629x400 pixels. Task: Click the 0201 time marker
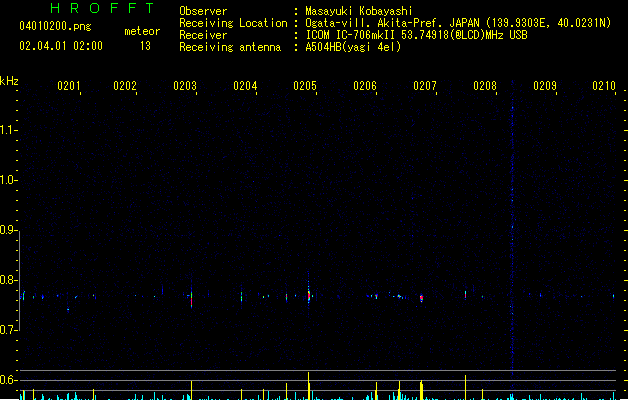[x=69, y=86]
